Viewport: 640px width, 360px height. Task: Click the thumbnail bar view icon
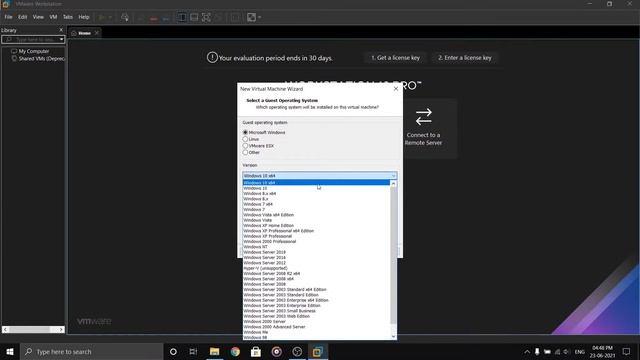[x=194, y=17]
